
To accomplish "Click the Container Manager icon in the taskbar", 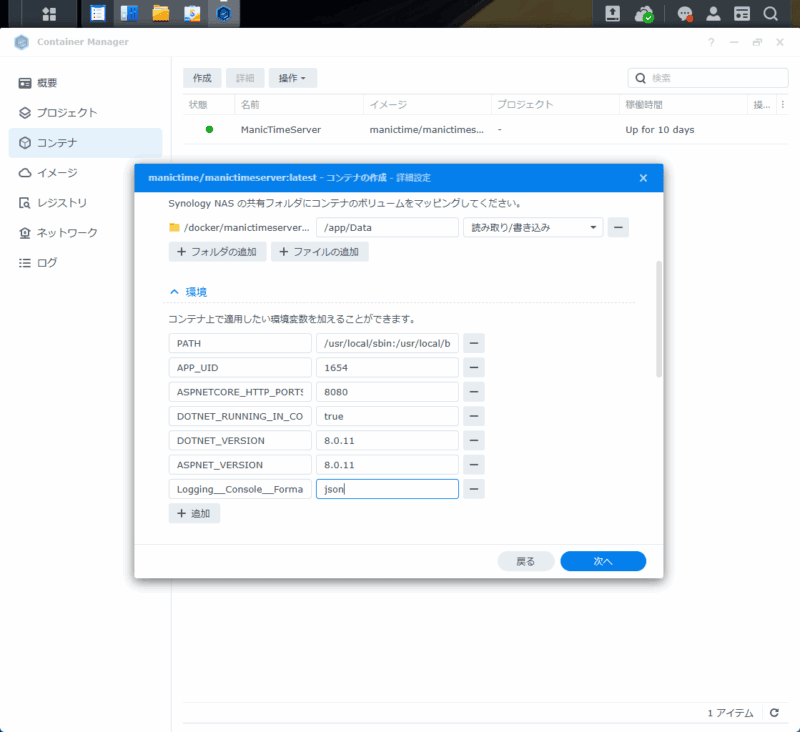I will click(x=224, y=14).
